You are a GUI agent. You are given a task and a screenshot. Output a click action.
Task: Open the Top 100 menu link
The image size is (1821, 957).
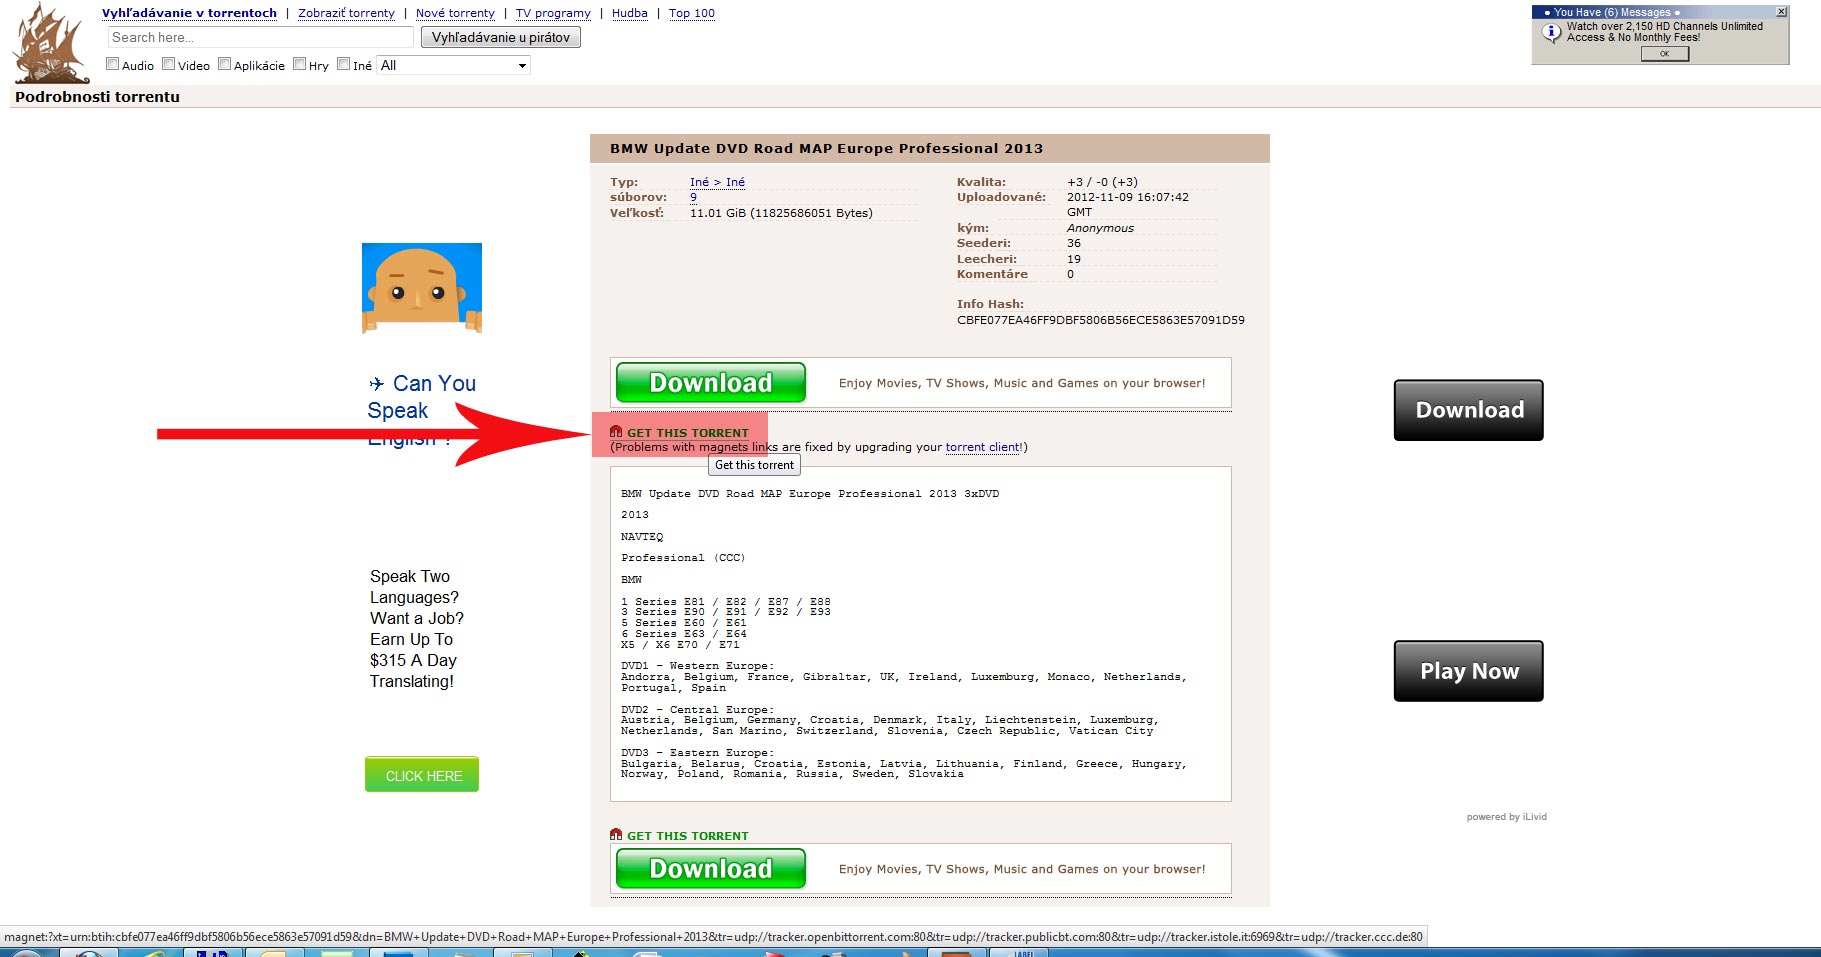pyautogui.click(x=691, y=13)
